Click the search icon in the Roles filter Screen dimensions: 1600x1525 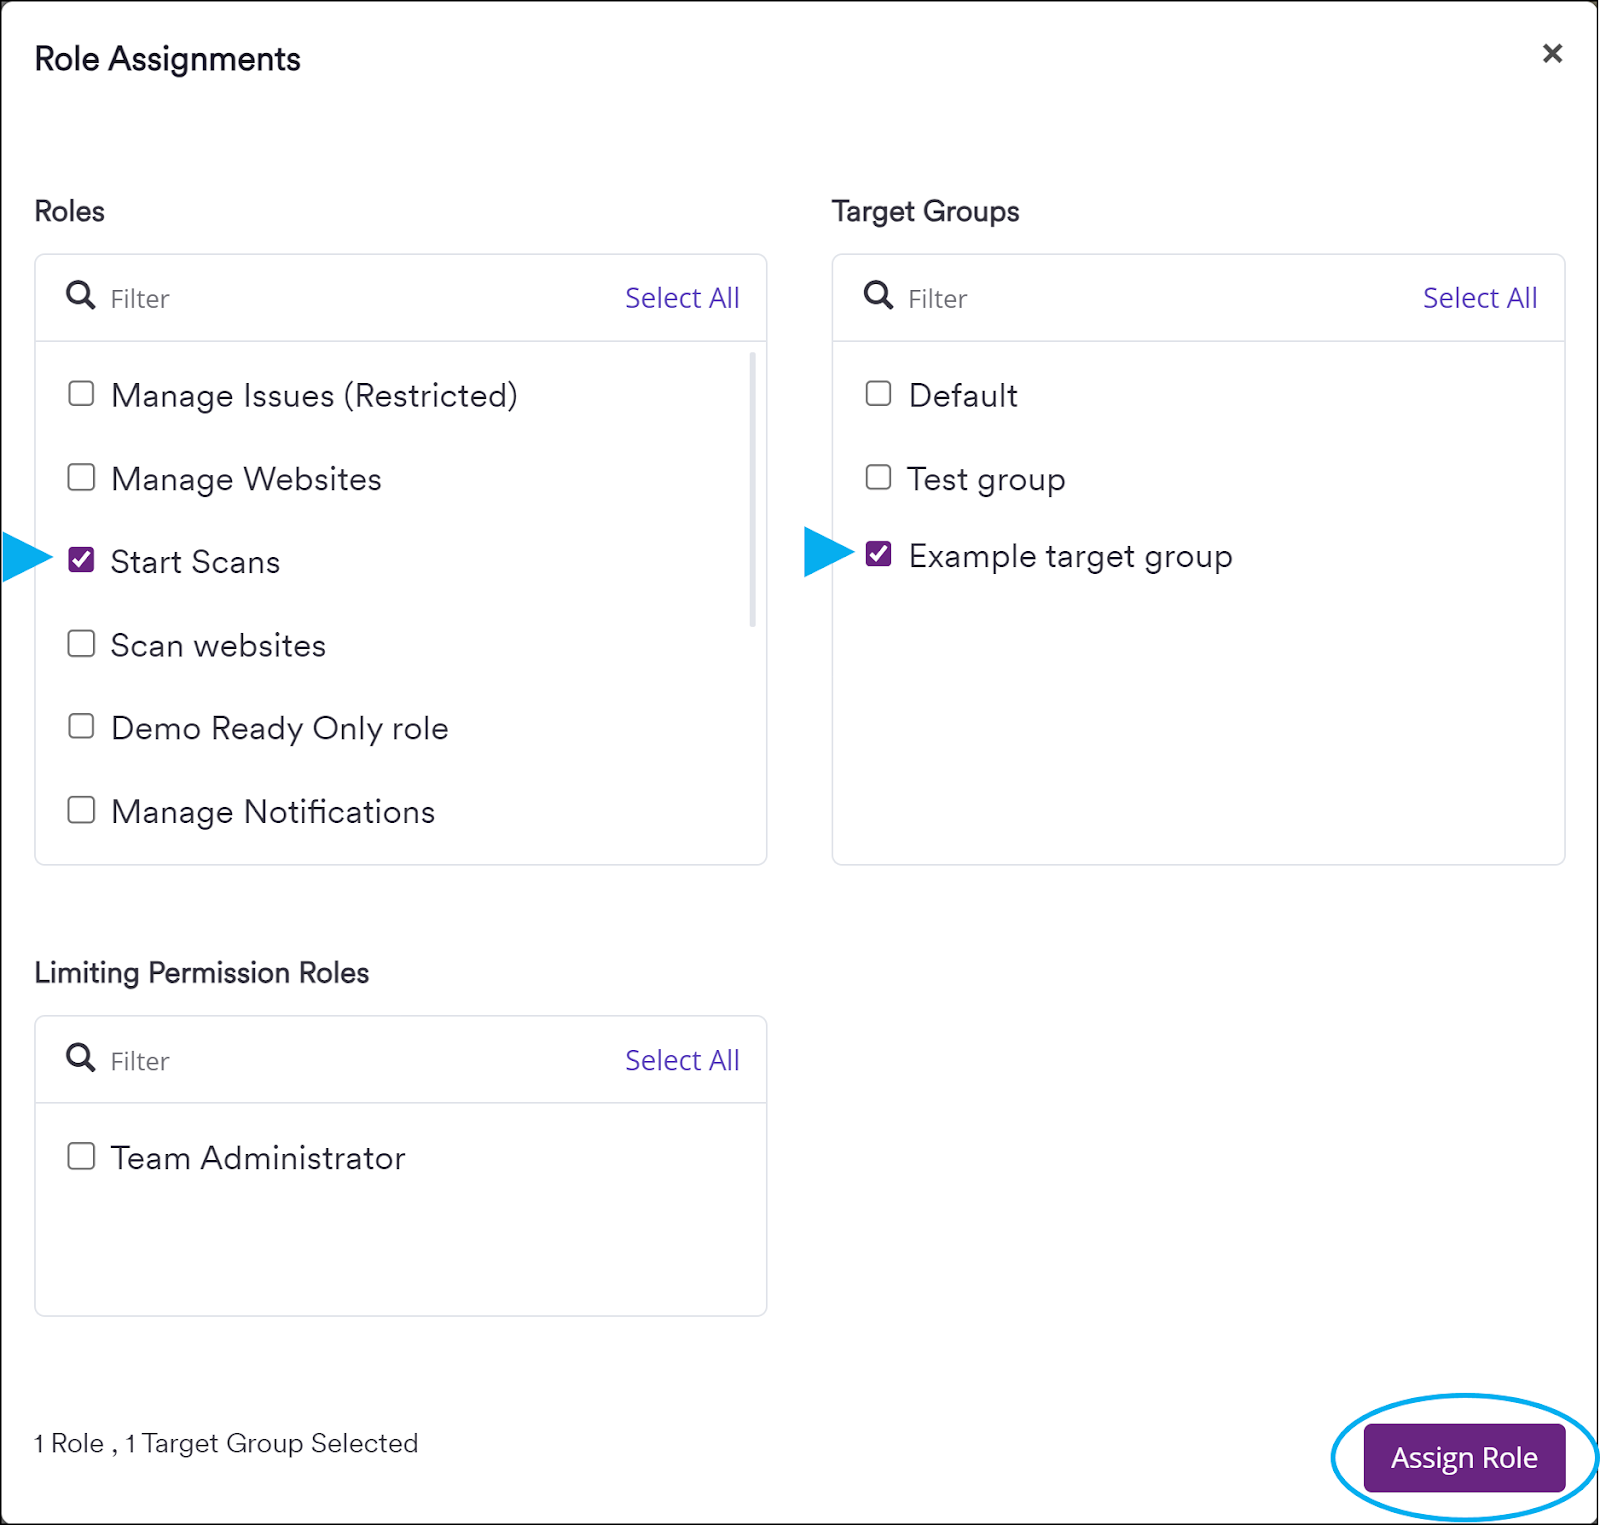pyautogui.click(x=79, y=295)
